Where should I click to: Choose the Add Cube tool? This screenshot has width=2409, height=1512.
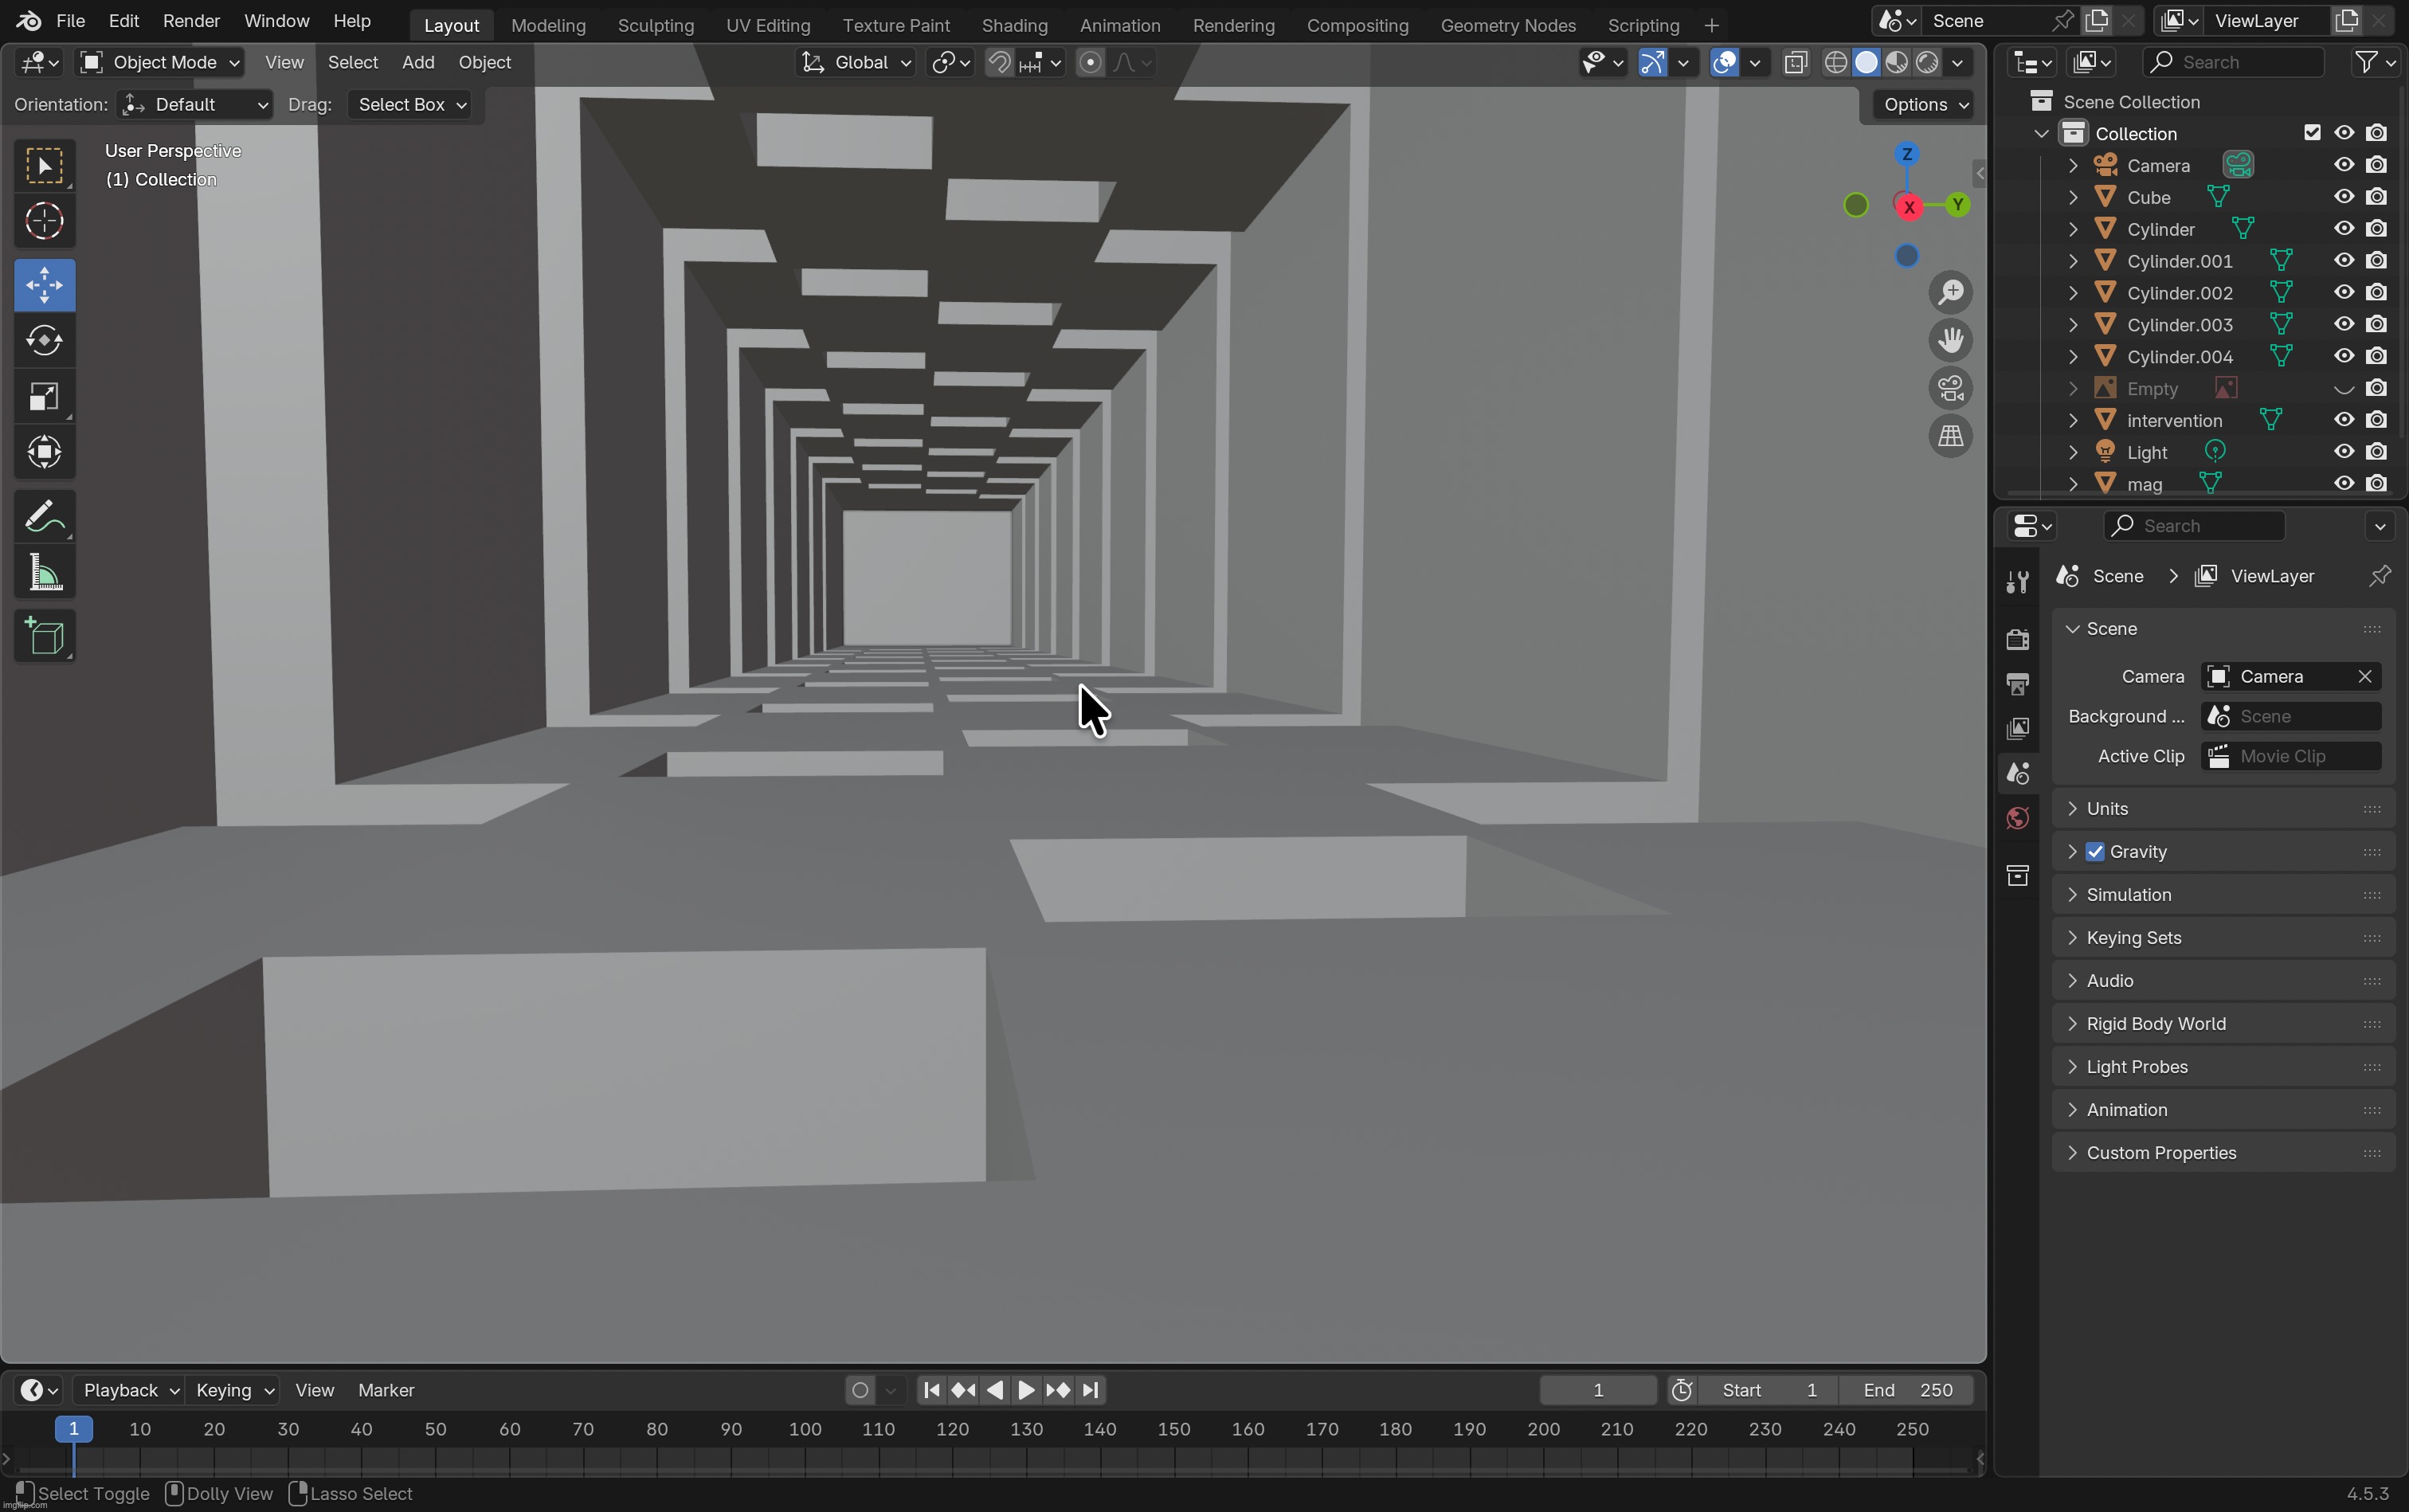click(x=44, y=637)
